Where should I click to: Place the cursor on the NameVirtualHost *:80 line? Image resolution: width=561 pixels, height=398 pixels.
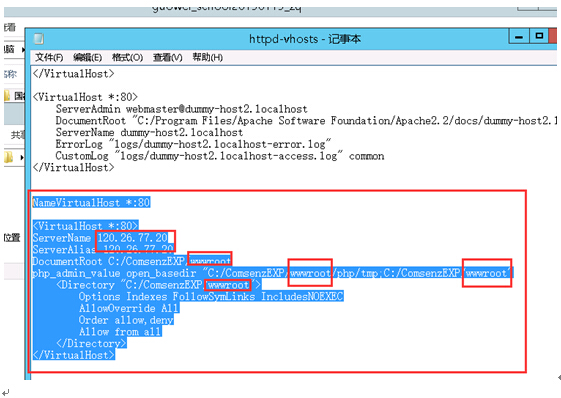click(x=91, y=203)
